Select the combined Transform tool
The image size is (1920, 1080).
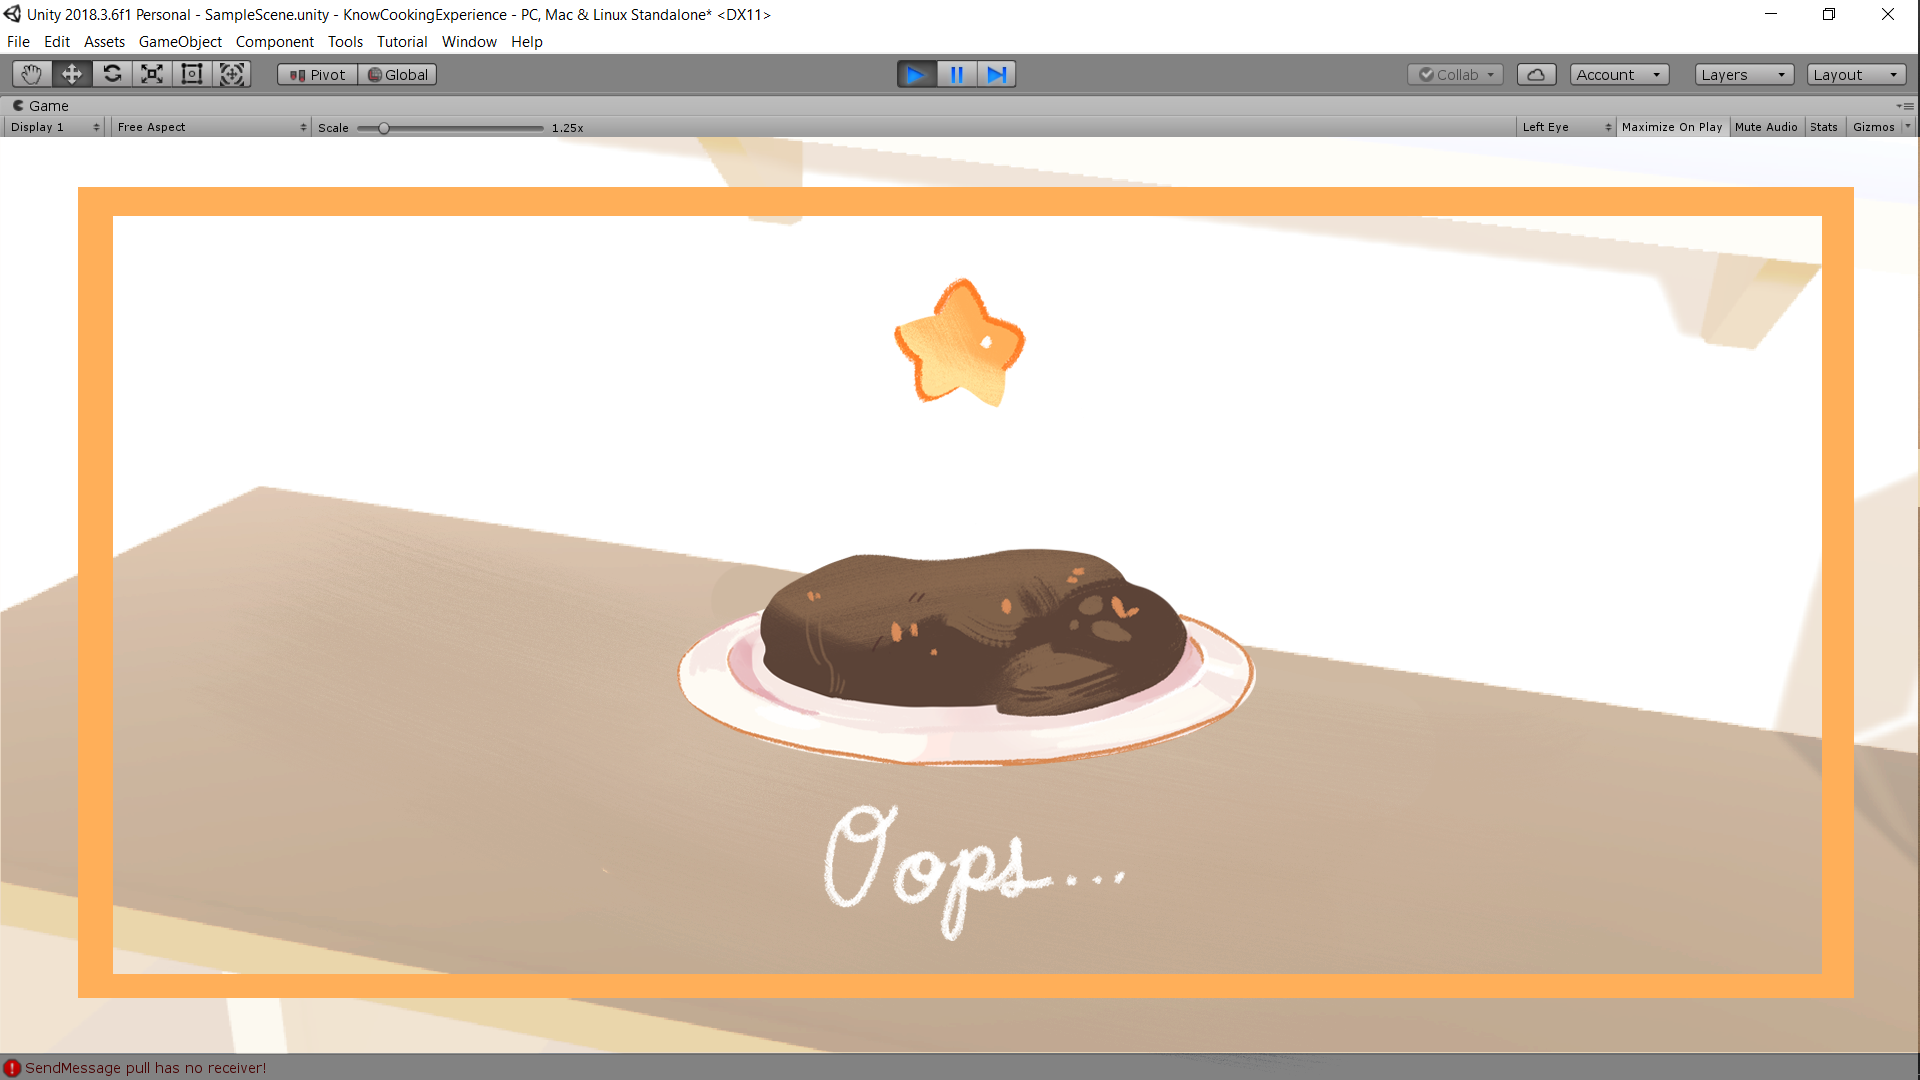click(x=232, y=74)
